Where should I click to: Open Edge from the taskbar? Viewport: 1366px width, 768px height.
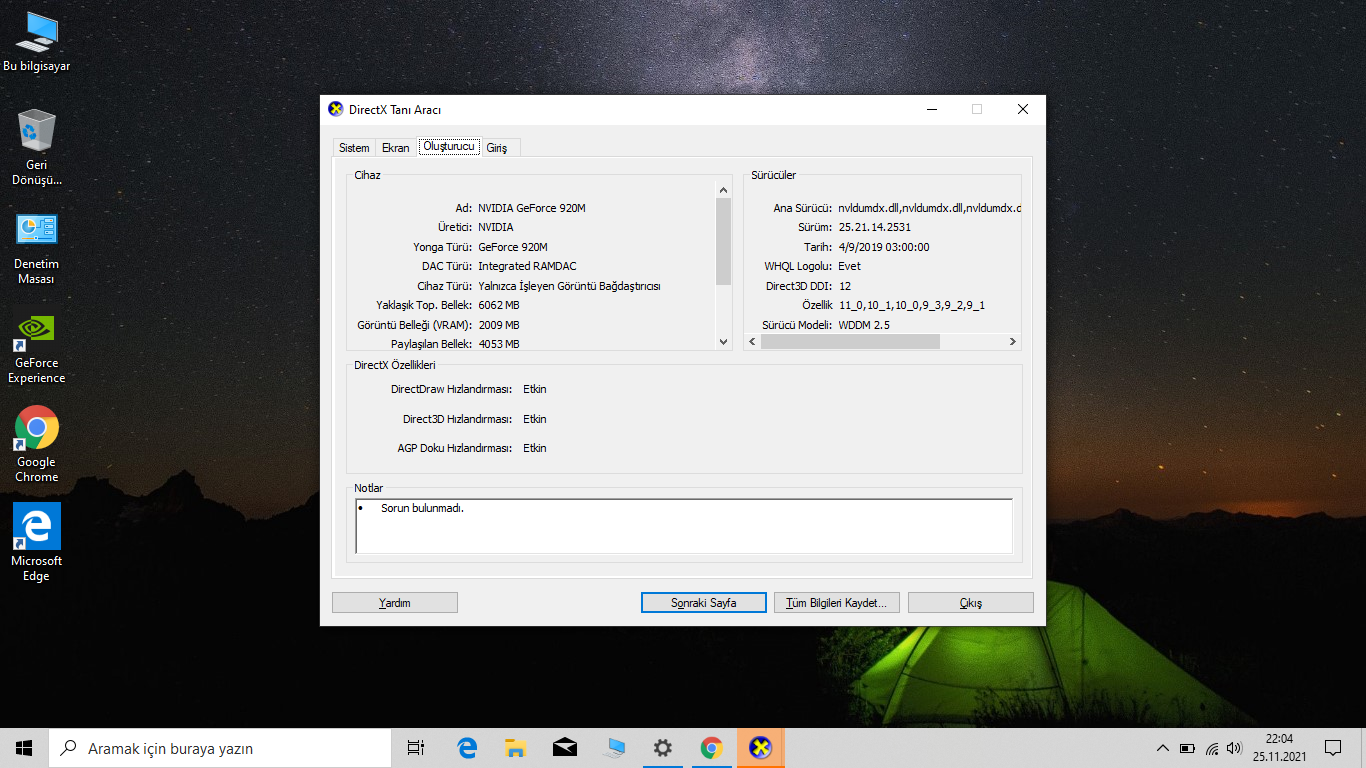pos(467,748)
